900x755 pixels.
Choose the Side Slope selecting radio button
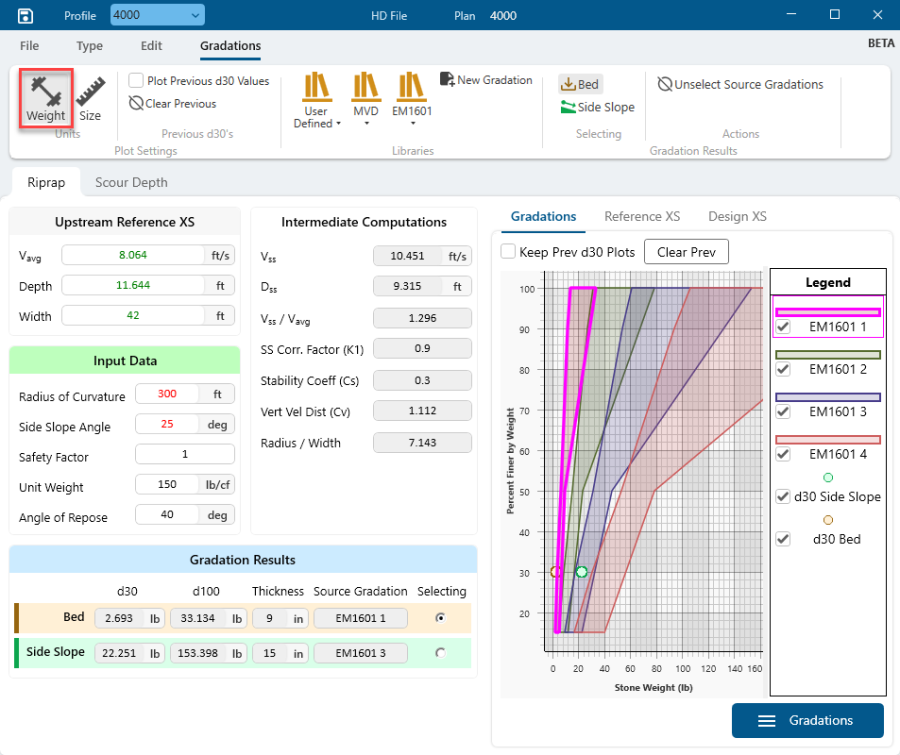[440, 652]
